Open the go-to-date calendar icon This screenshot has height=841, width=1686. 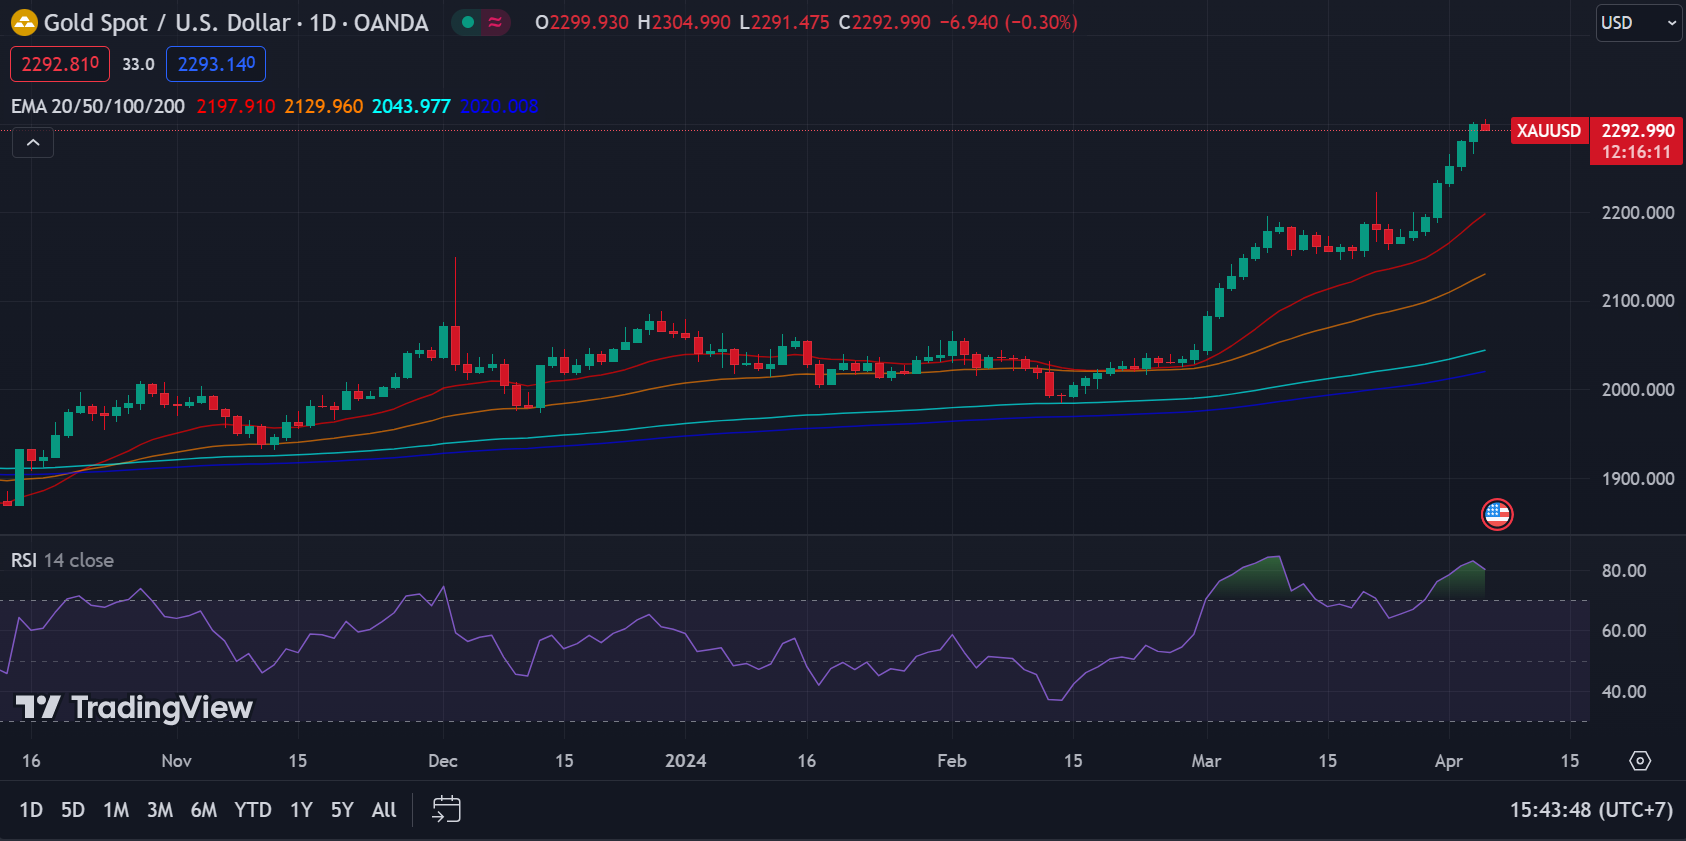[x=446, y=809]
